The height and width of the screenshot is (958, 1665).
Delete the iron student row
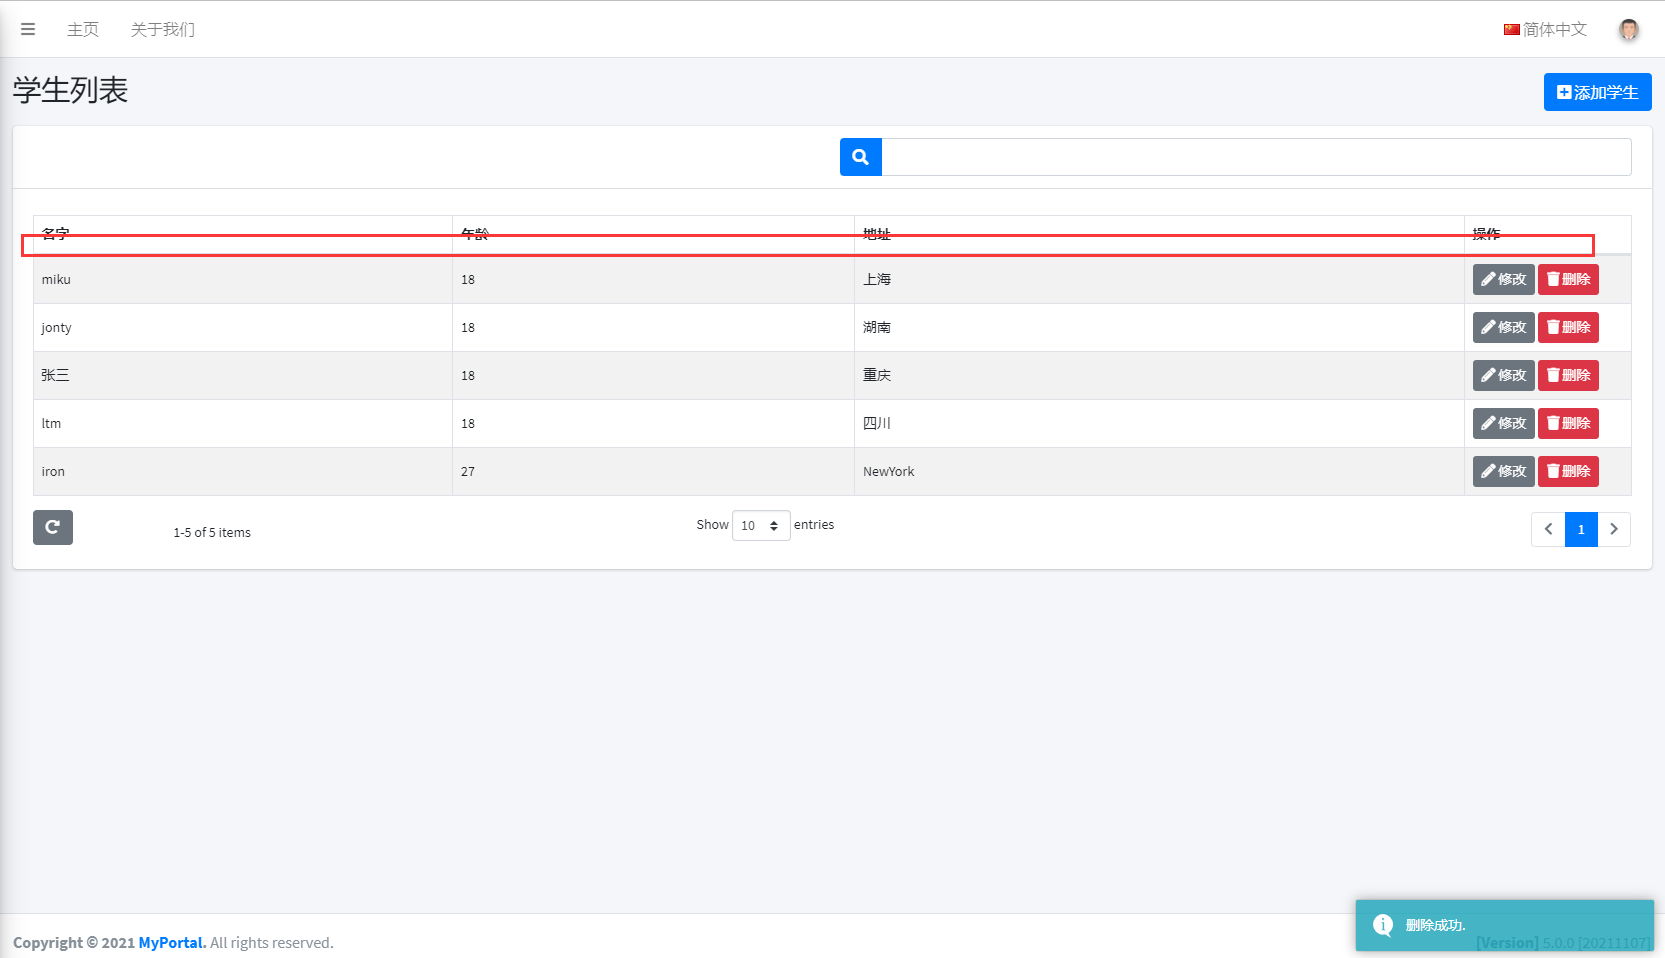pos(1567,471)
